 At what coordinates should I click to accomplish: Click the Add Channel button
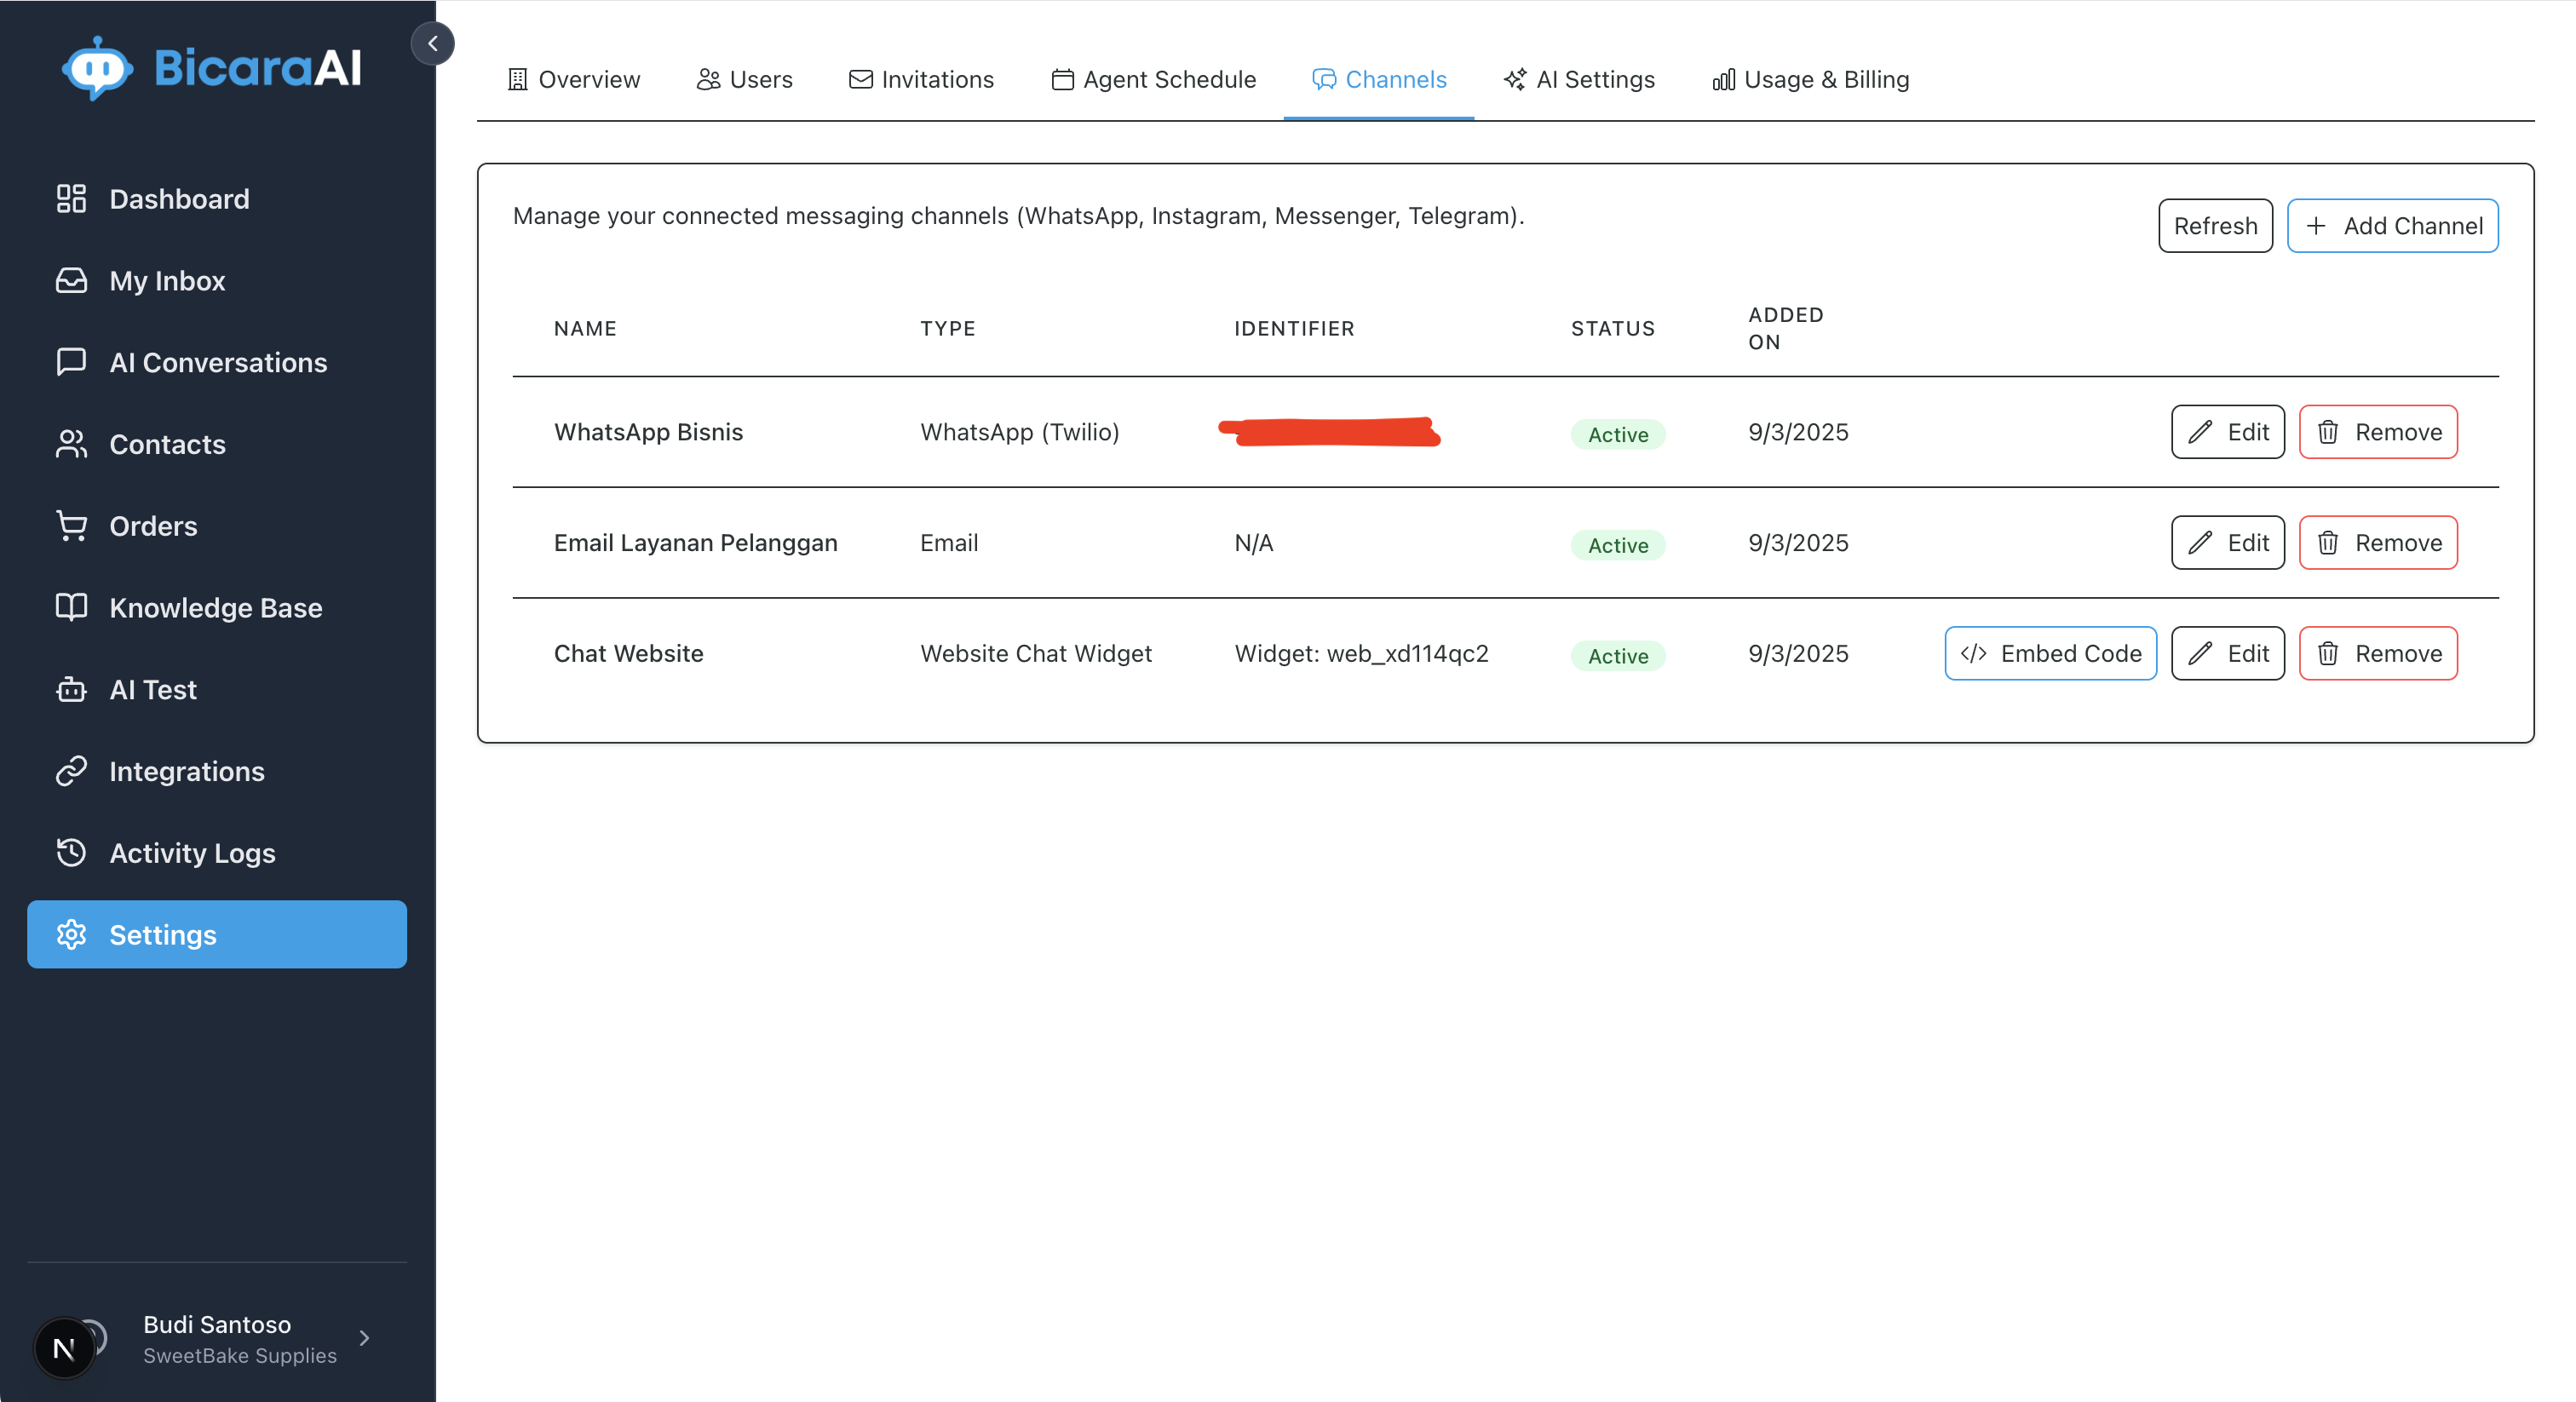(x=2392, y=226)
